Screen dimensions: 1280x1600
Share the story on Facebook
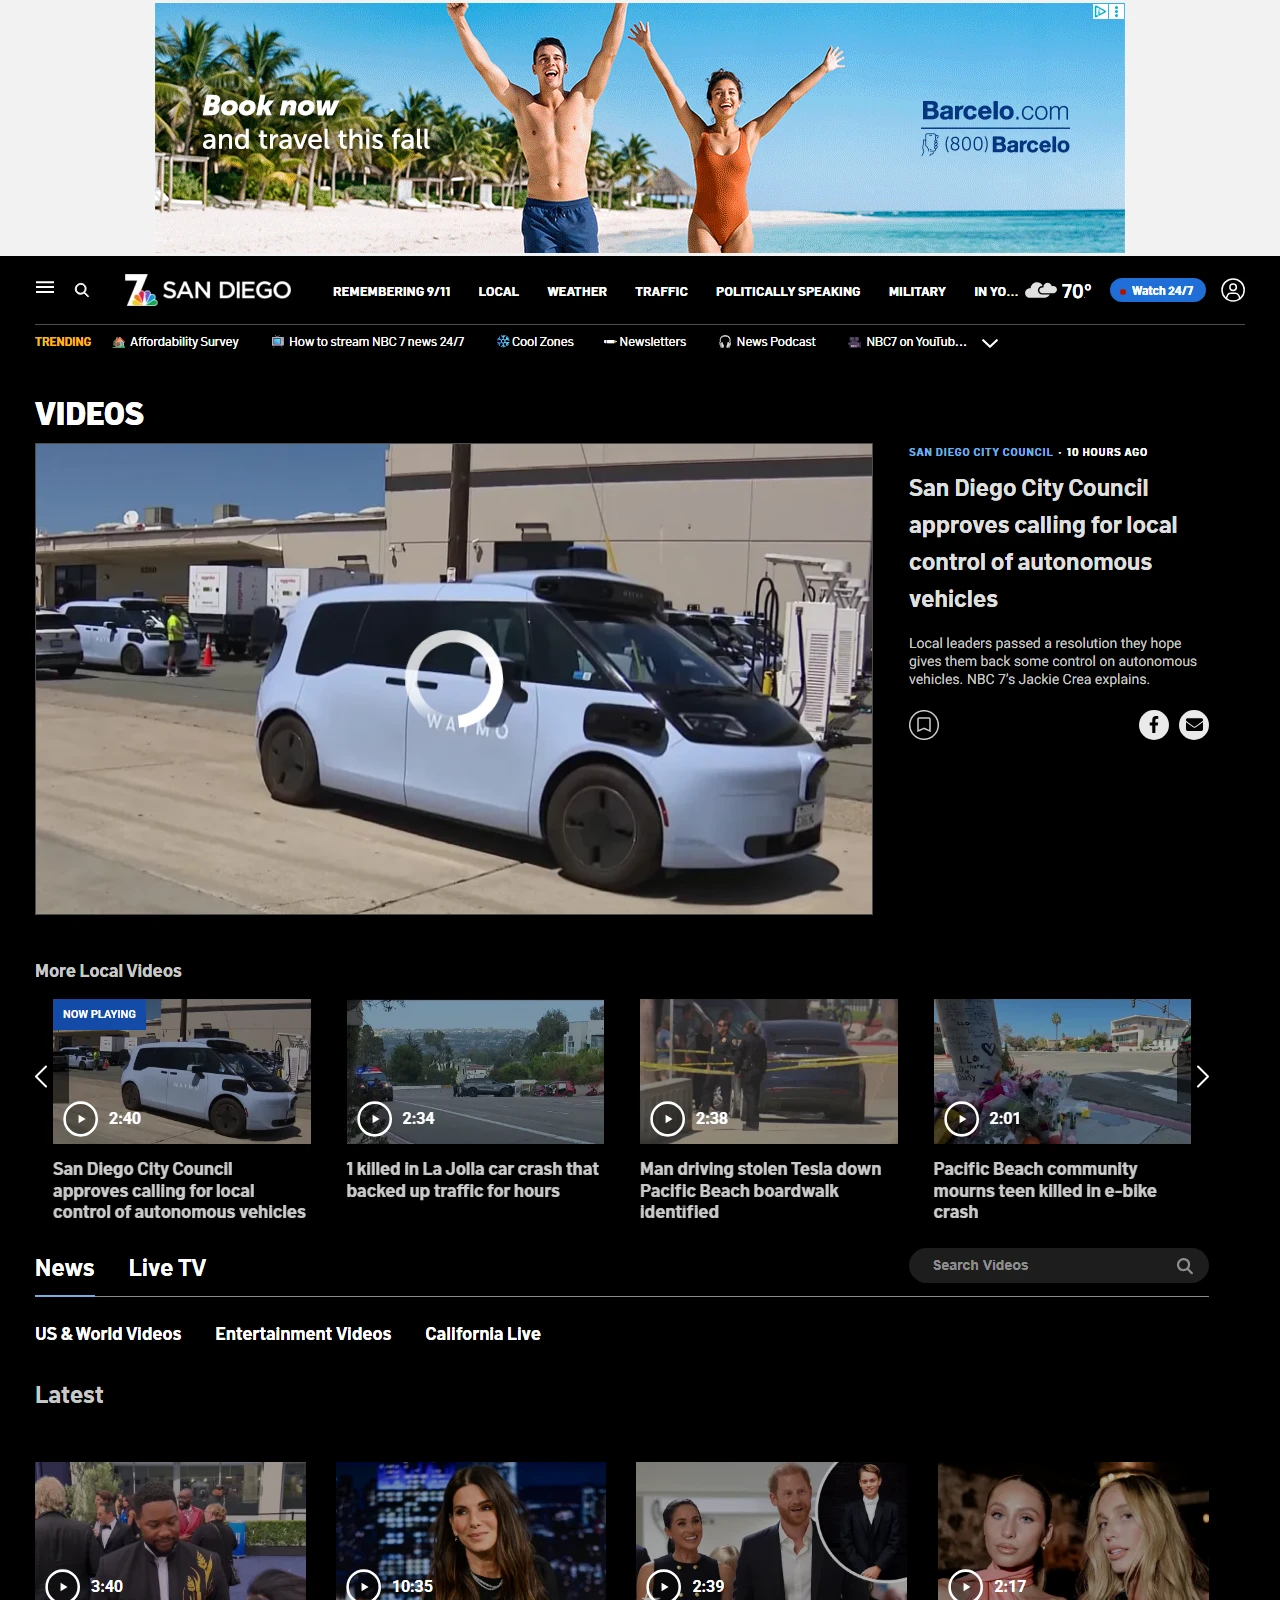[1154, 725]
